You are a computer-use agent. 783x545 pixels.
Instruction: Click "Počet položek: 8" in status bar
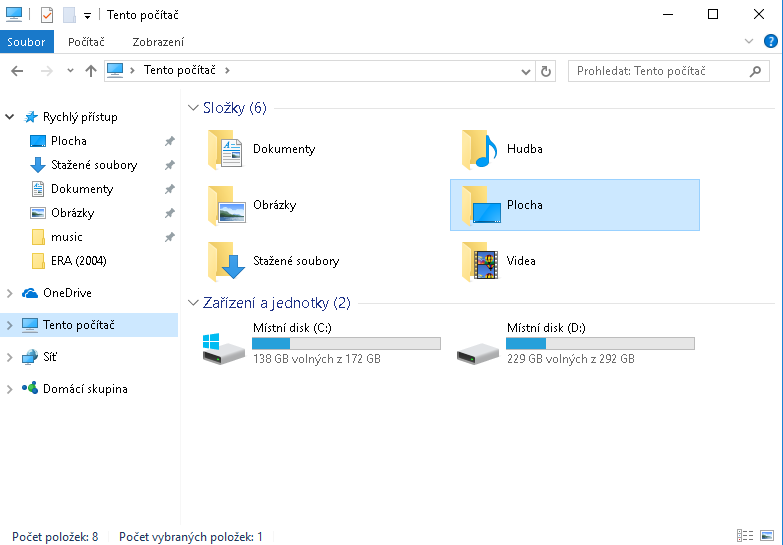(x=55, y=537)
